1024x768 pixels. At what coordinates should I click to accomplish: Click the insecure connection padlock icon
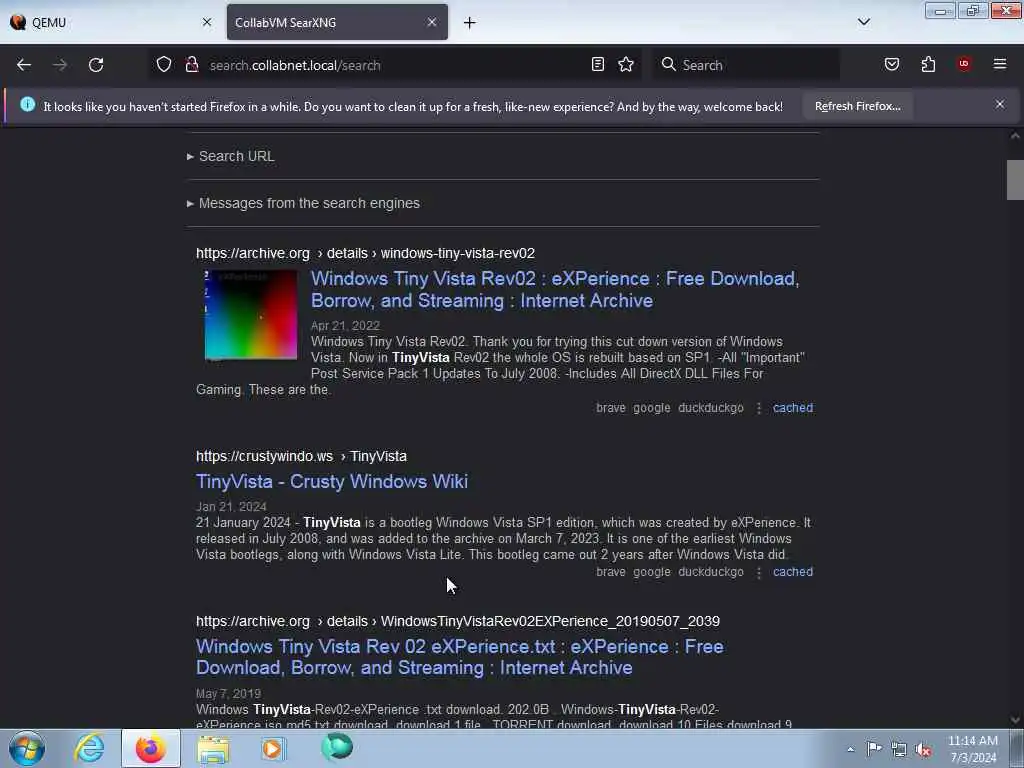(x=192, y=65)
